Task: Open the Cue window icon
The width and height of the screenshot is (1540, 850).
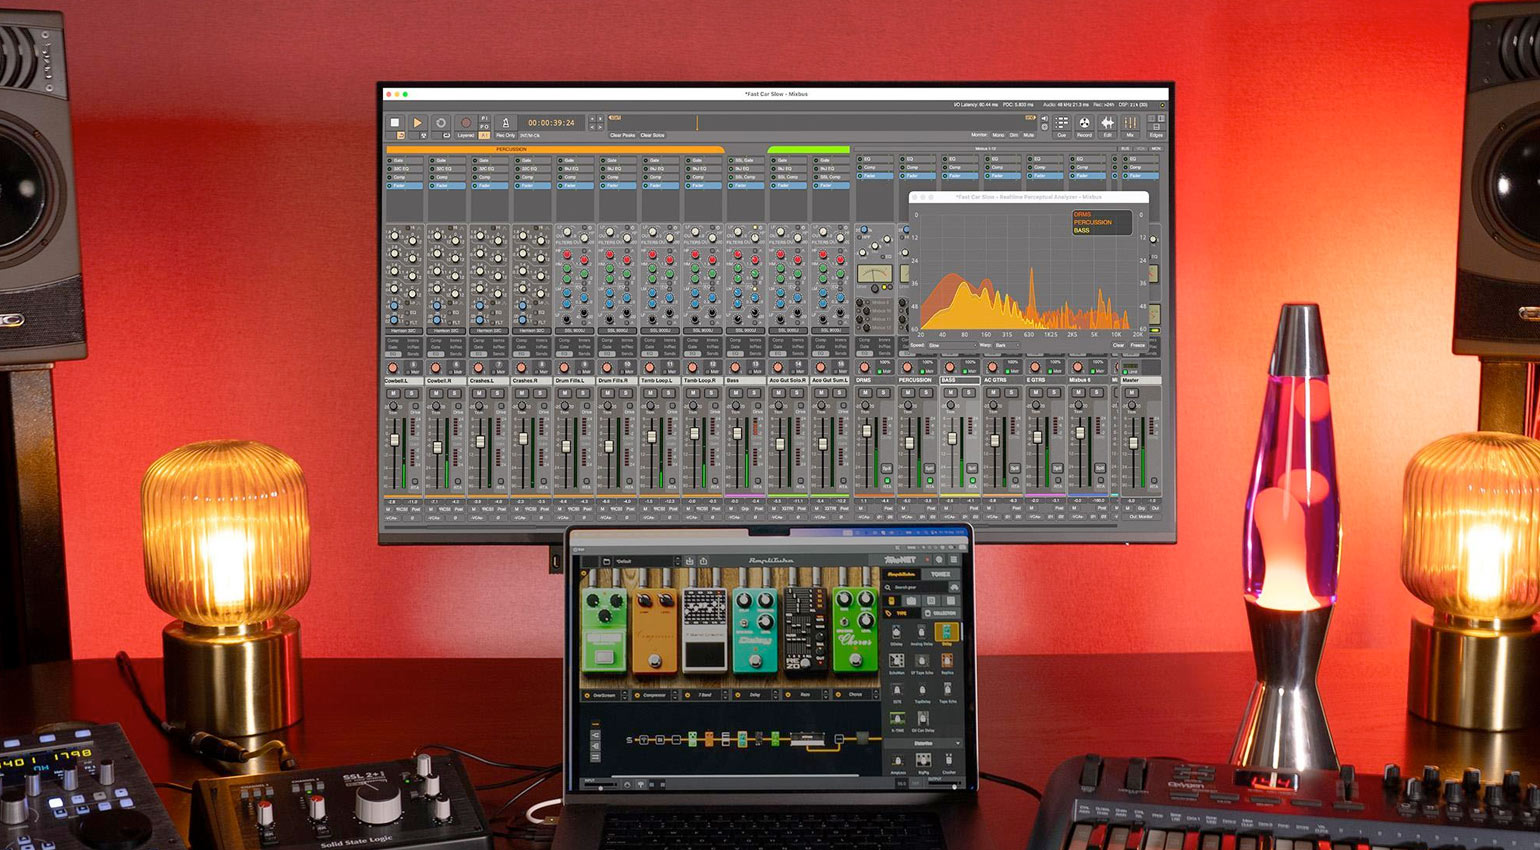Action: 1062,123
